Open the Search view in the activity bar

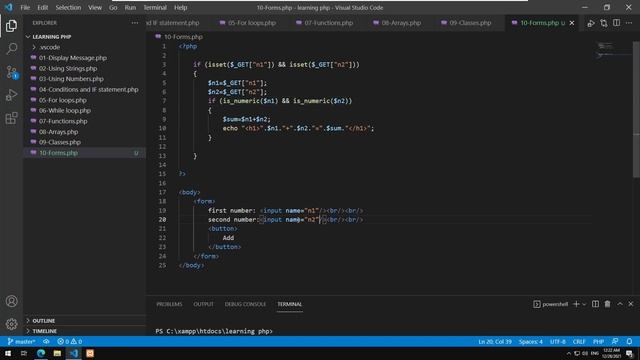[11, 49]
